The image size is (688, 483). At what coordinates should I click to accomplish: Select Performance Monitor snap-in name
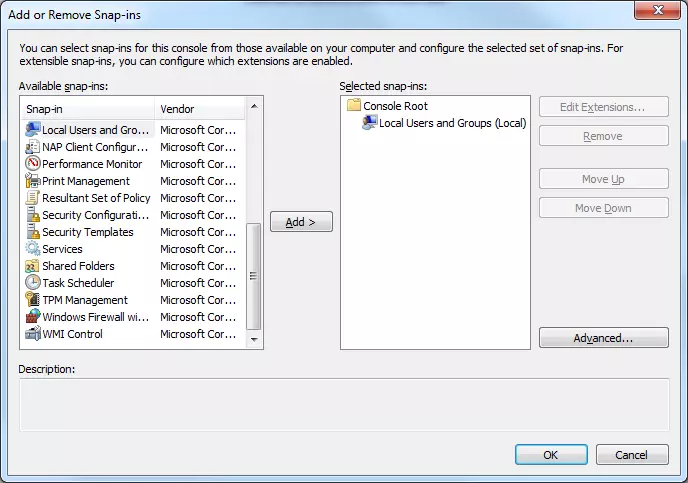92,164
